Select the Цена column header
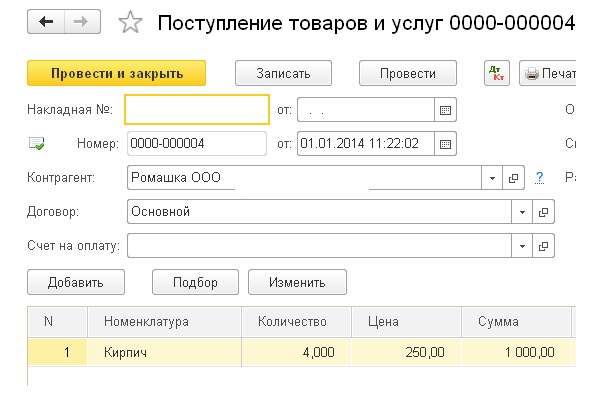Viewport: 593px width, 400px height. pos(406,322)
